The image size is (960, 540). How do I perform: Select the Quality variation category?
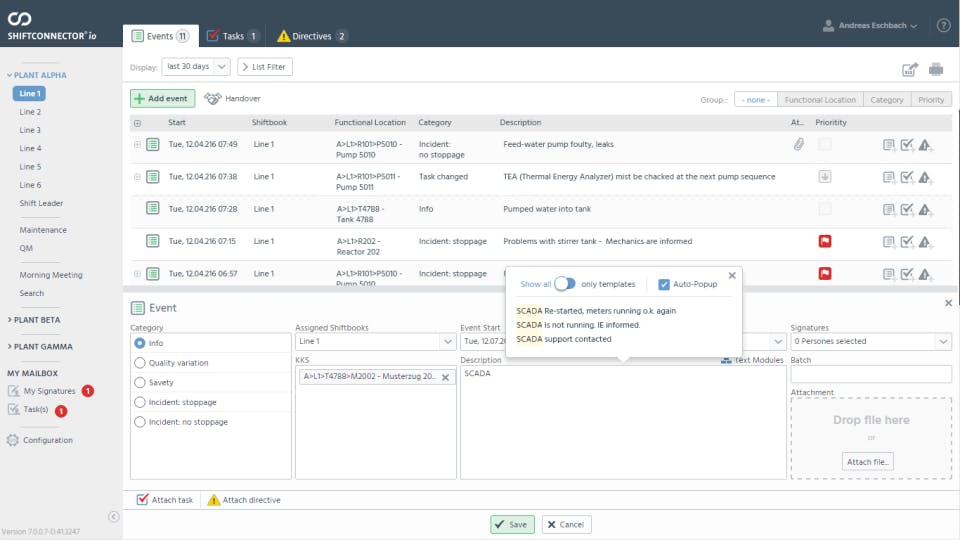[x=140, y=363]
